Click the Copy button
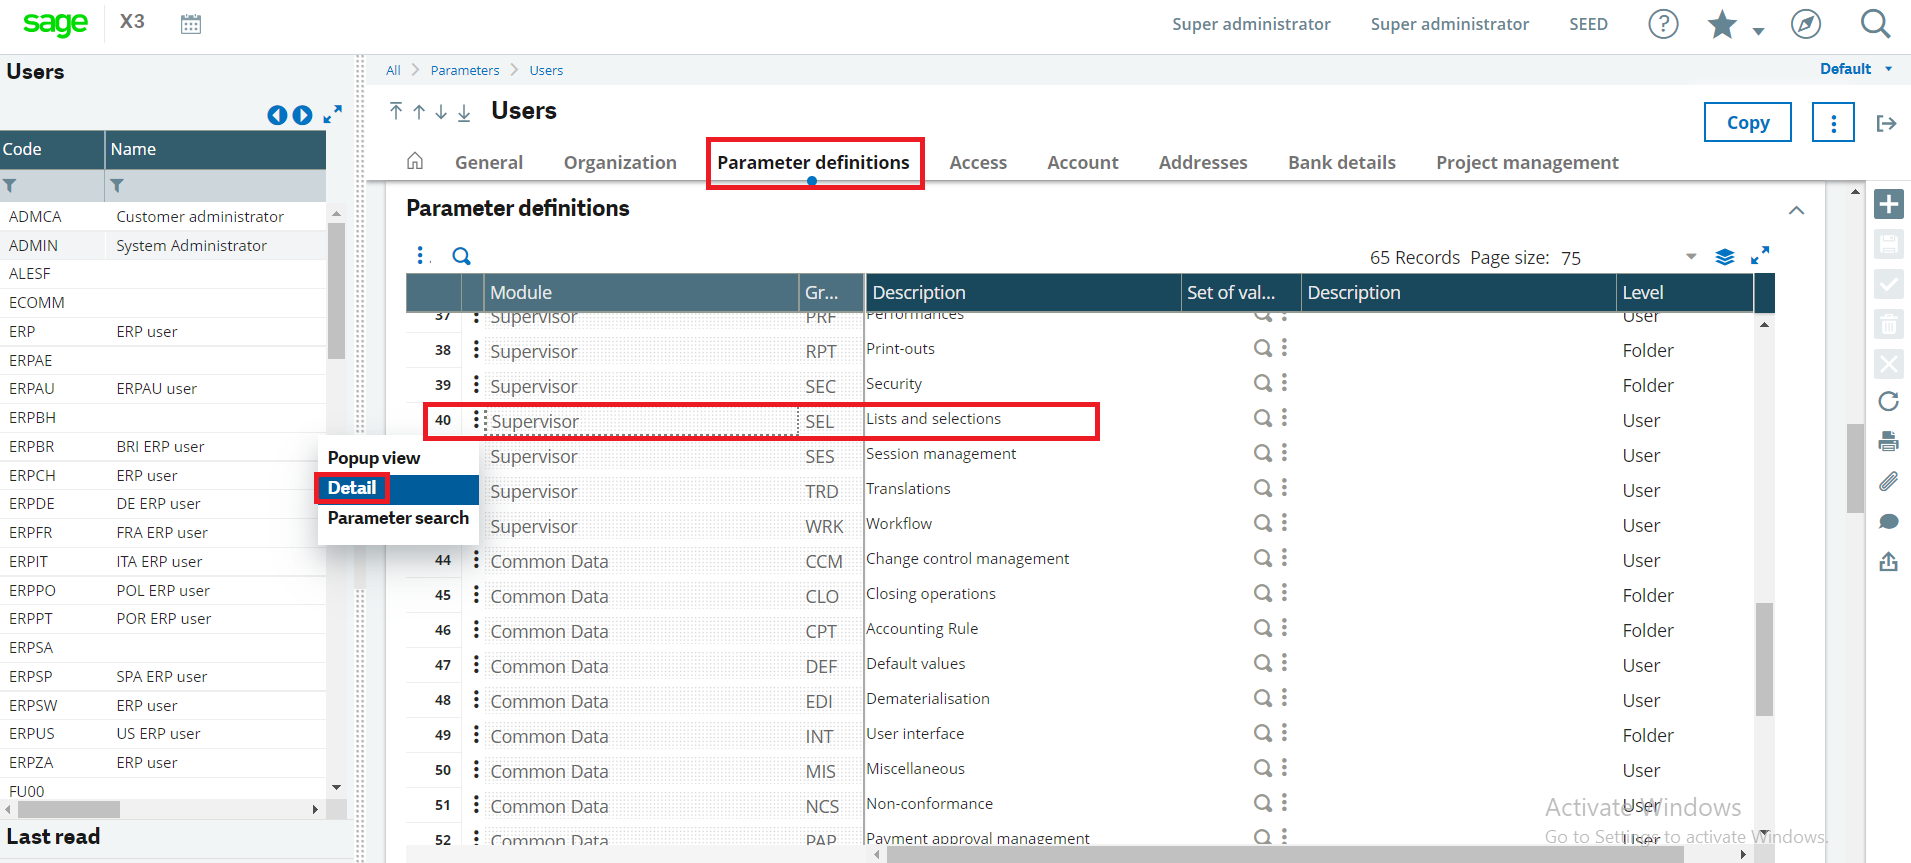1911x863 pixels. coord(1747,123)
